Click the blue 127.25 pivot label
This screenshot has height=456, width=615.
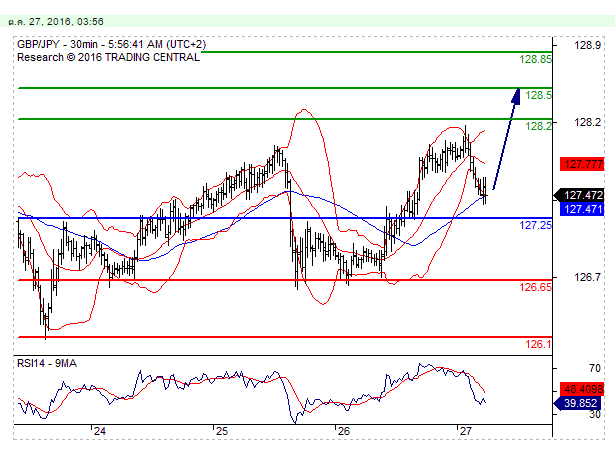click(x=535, y=225)
